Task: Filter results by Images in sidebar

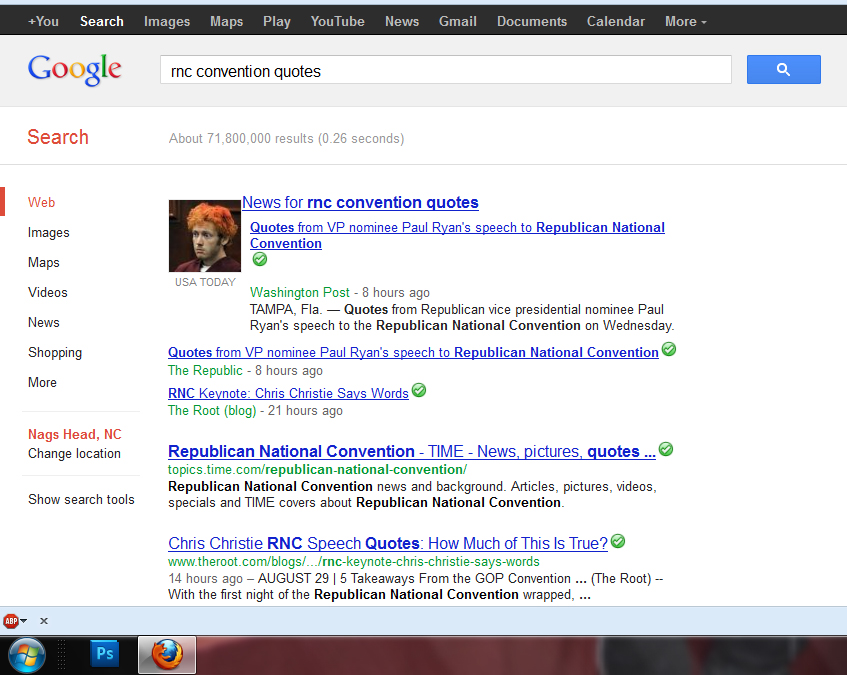Action: click(49, 233)
